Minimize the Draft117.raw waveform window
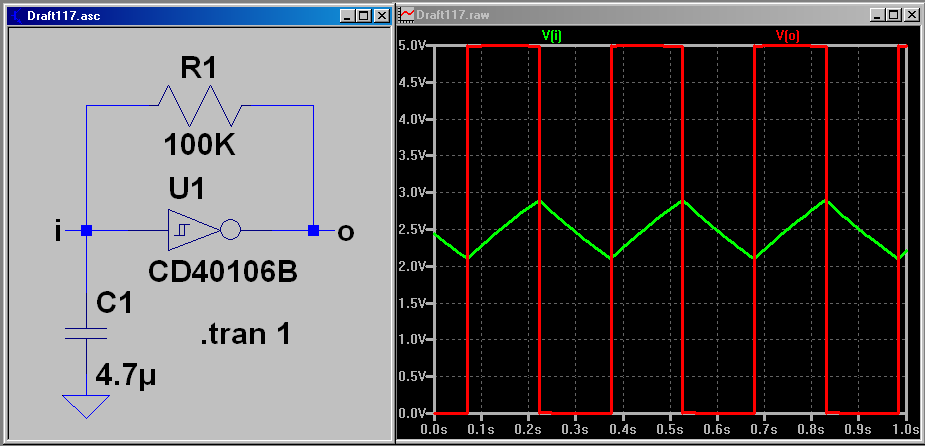925x446 pixels. pos(878,15)
